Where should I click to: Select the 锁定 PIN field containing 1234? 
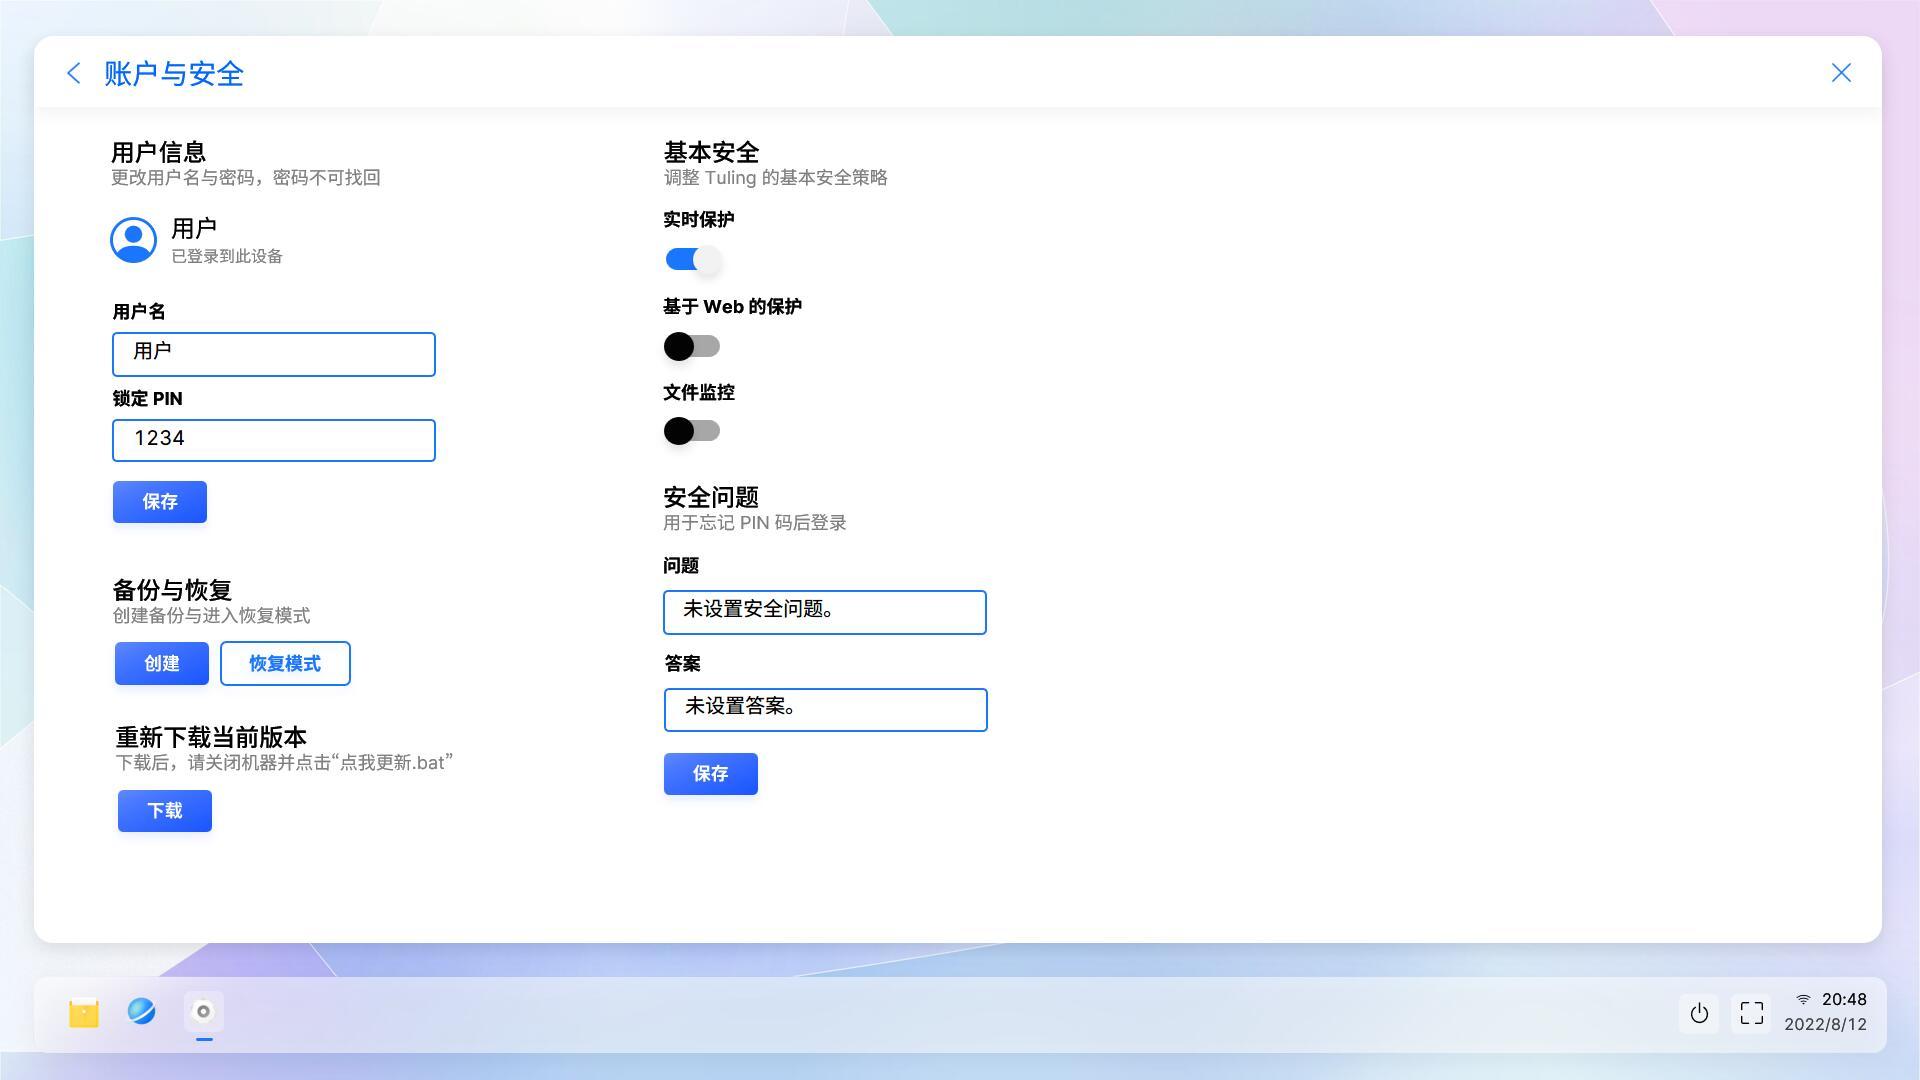[x=274, y=440]
